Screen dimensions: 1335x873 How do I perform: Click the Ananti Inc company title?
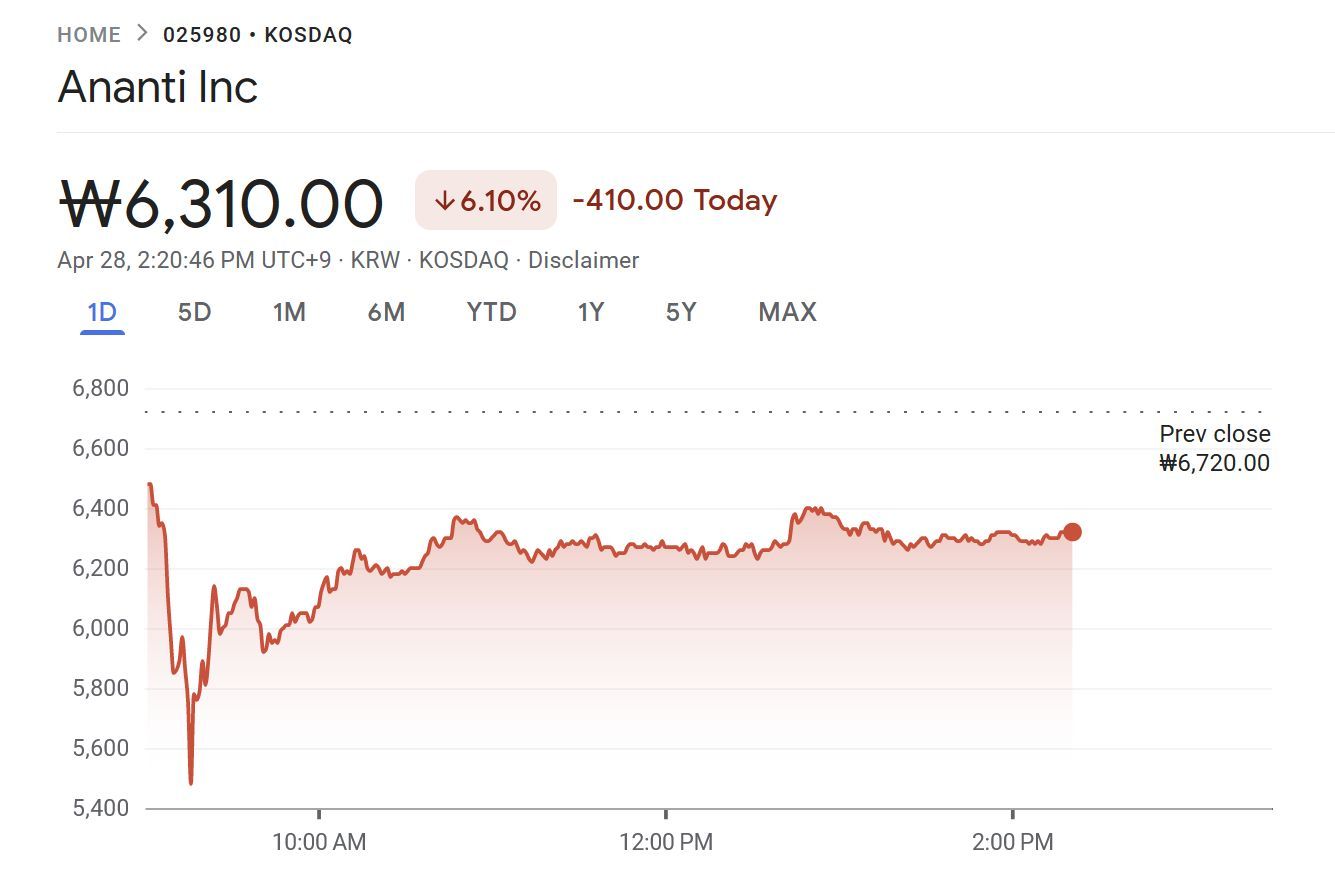click(x=158, y=87)
